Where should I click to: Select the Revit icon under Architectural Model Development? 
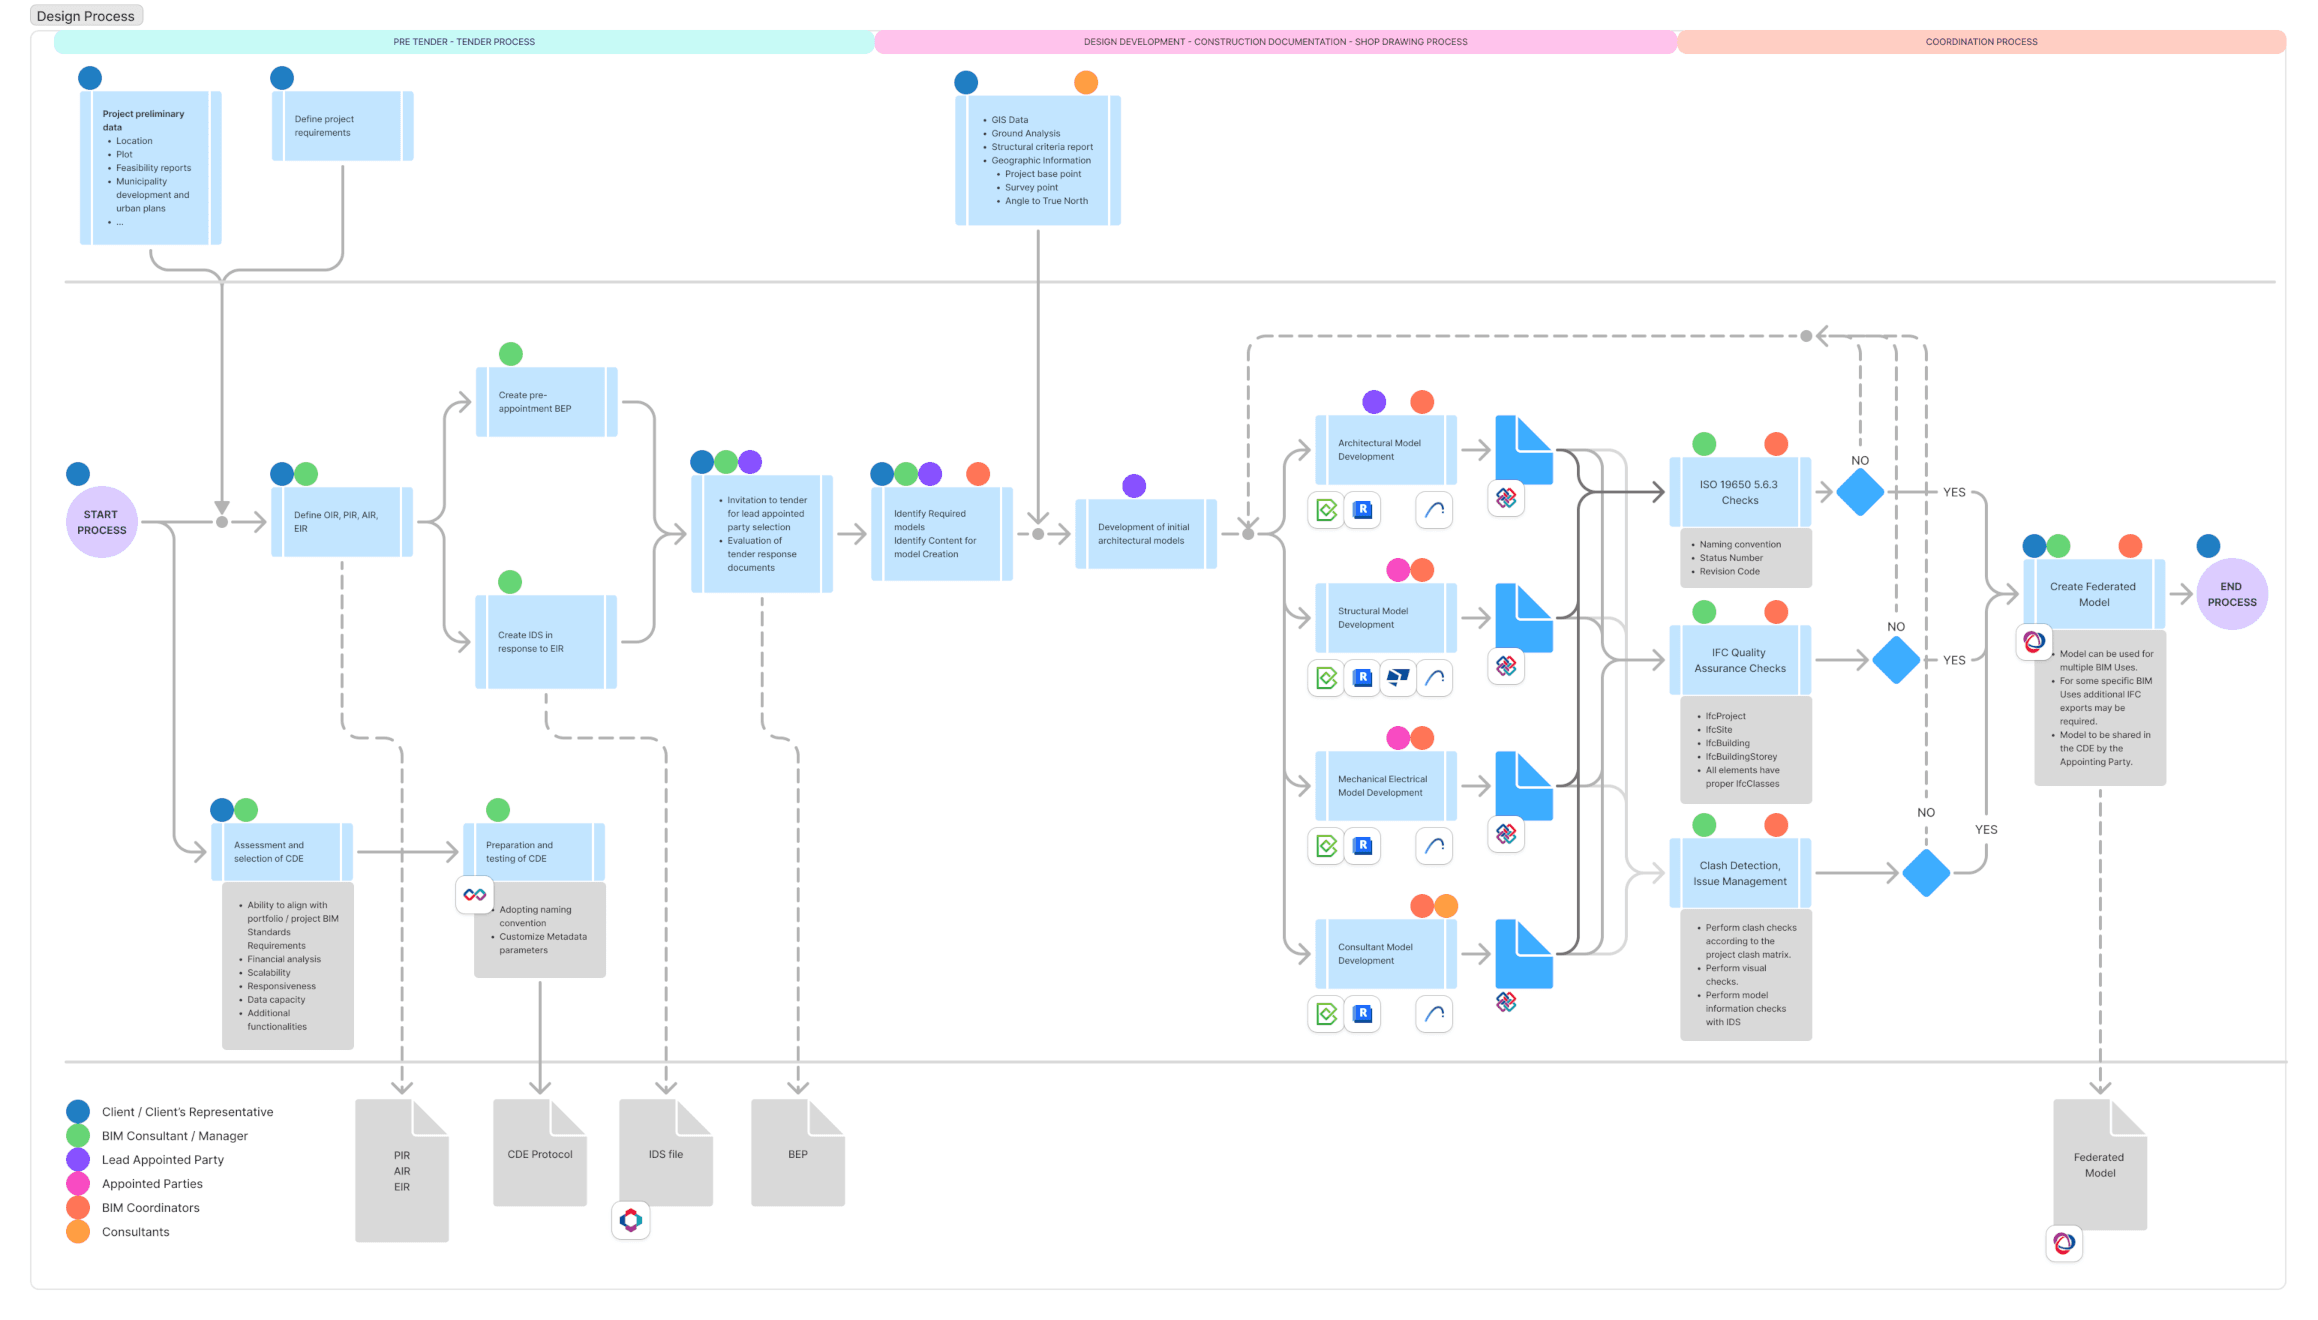pyautogui.click(x=1362, y=510)
